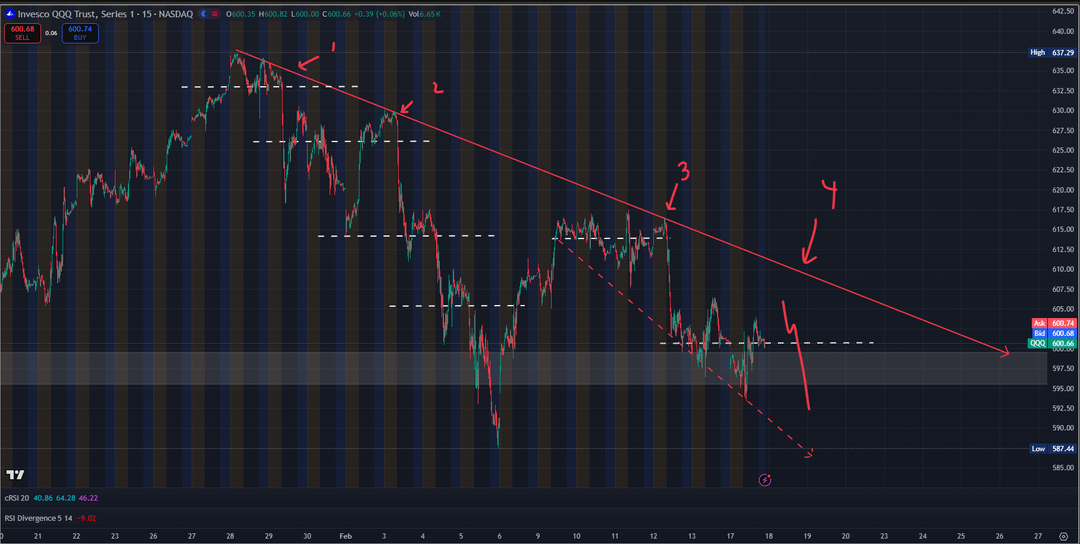Click the Feb label on the time axis

(x=345, y=536)
